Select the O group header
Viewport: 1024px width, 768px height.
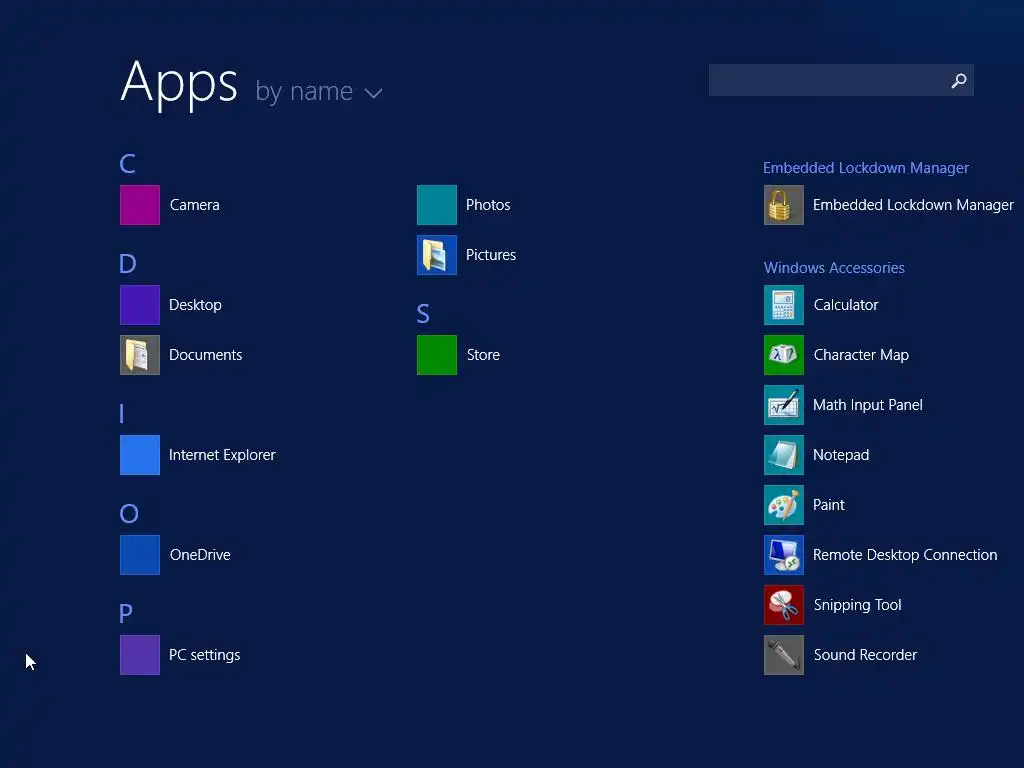coord(129,514)
